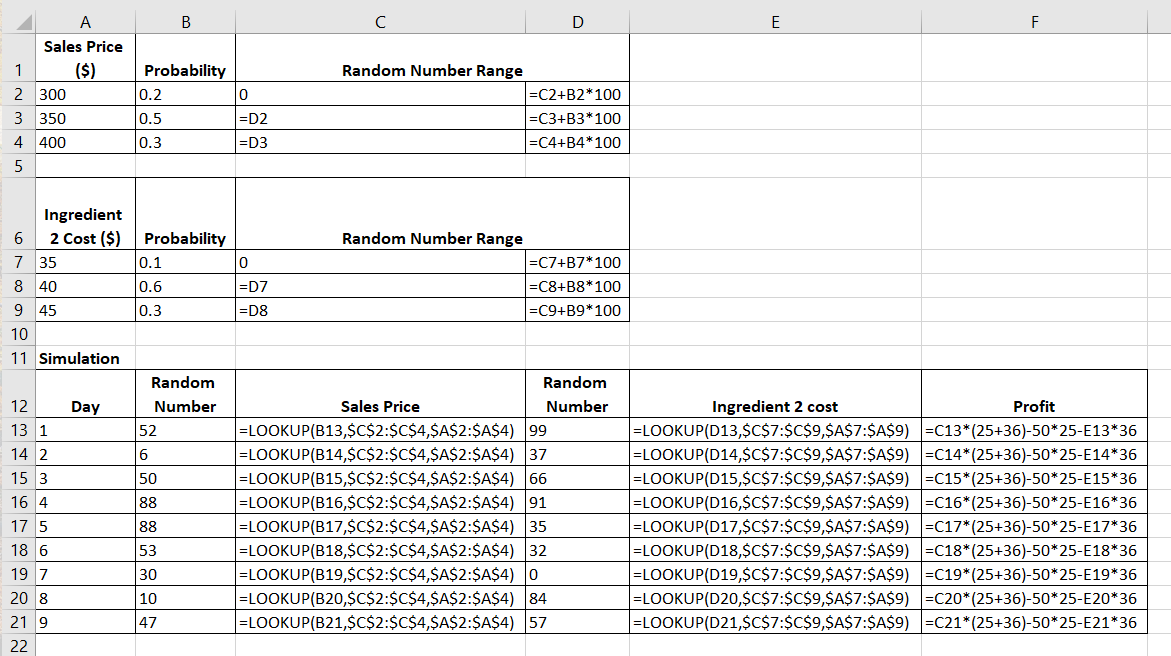Select the column C header

(x=380, y=17)
